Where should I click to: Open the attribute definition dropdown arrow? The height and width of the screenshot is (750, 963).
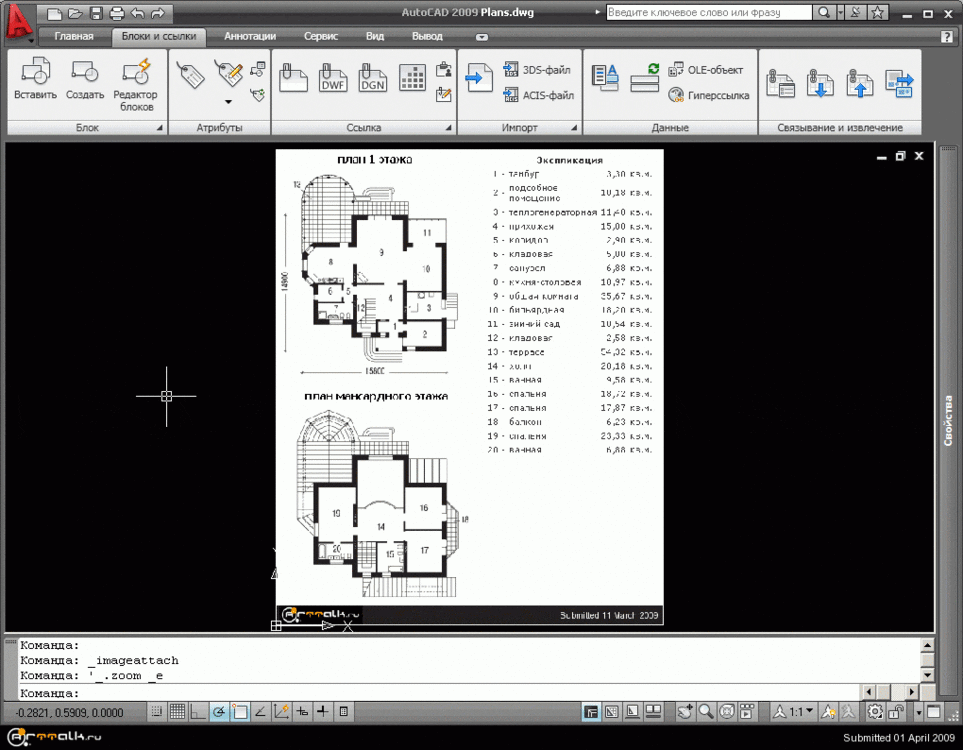point(228,102)
